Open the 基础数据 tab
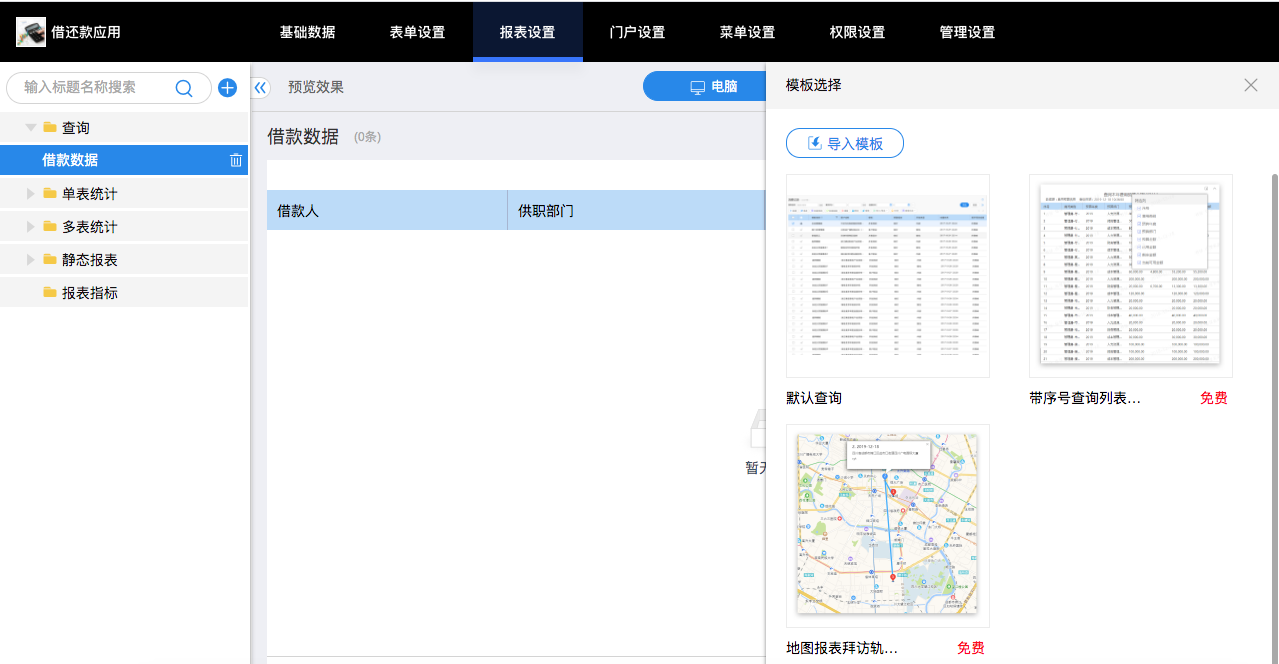Viewport: 1279px width, 664px height. coord(307,32)
